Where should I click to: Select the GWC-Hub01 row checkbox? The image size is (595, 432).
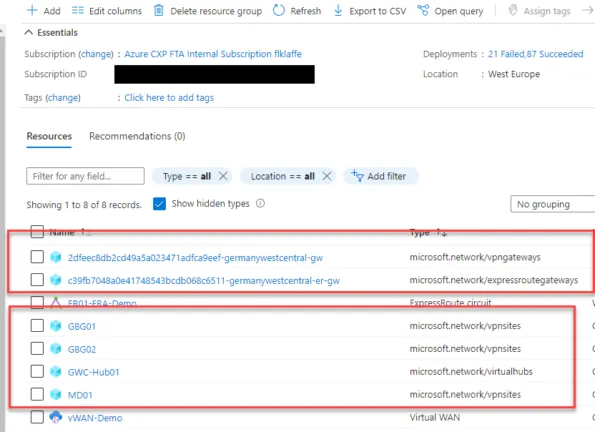37,371
